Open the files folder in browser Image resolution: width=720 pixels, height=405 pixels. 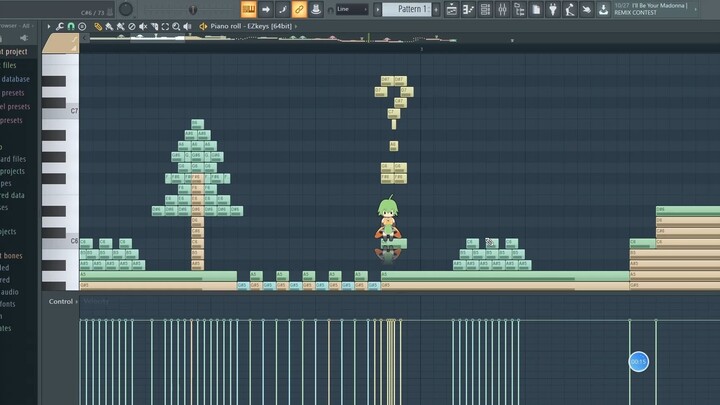[8, 66]
